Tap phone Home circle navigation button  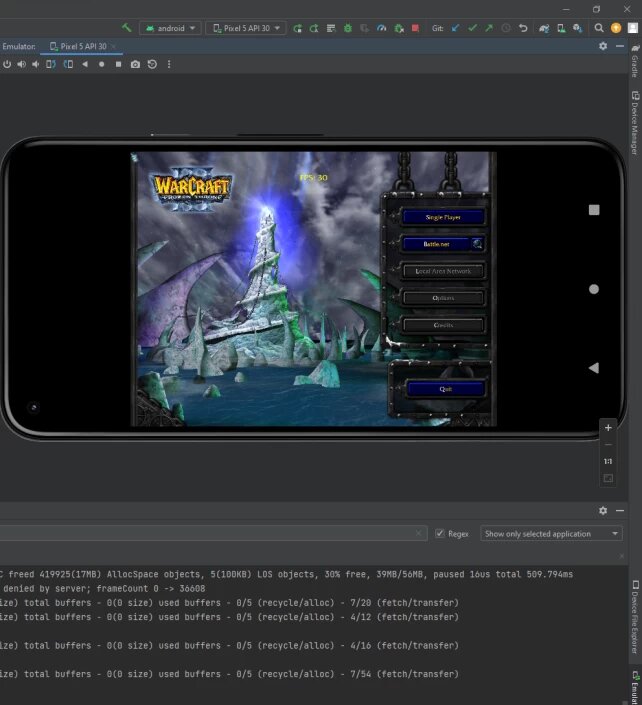[x=594, y=289]
